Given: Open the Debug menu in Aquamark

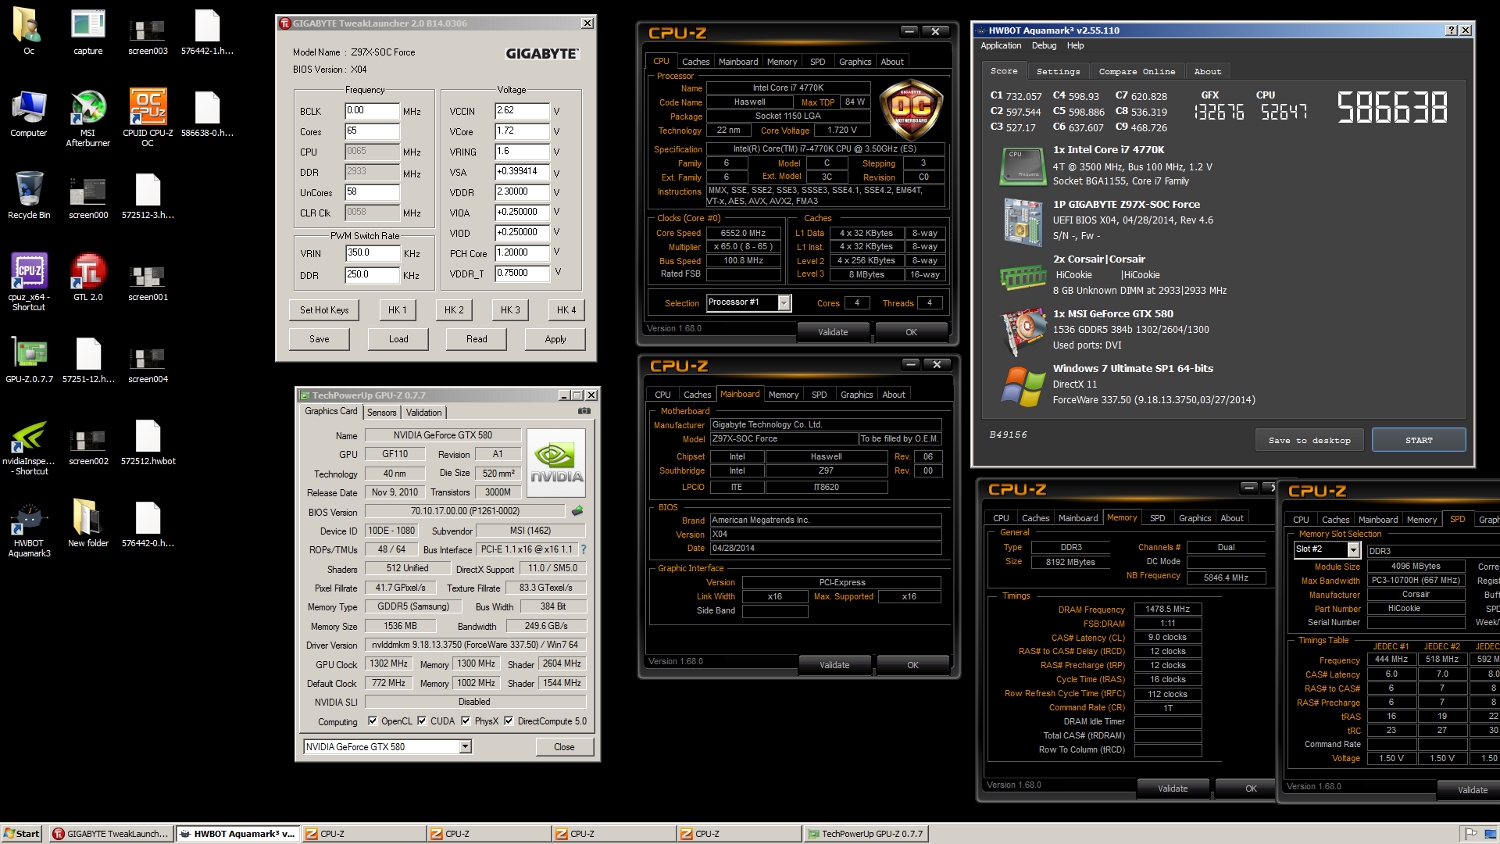Looking at the screenshot, I should 1044,46.
